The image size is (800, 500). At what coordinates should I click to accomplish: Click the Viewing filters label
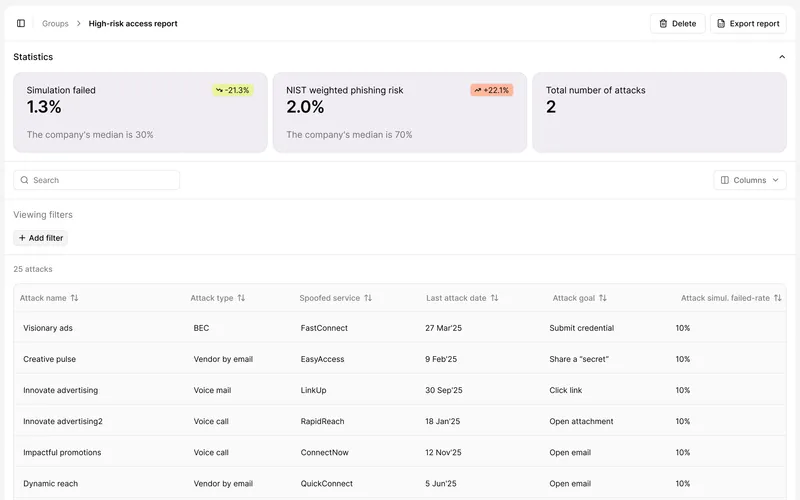tap(43, 215)
